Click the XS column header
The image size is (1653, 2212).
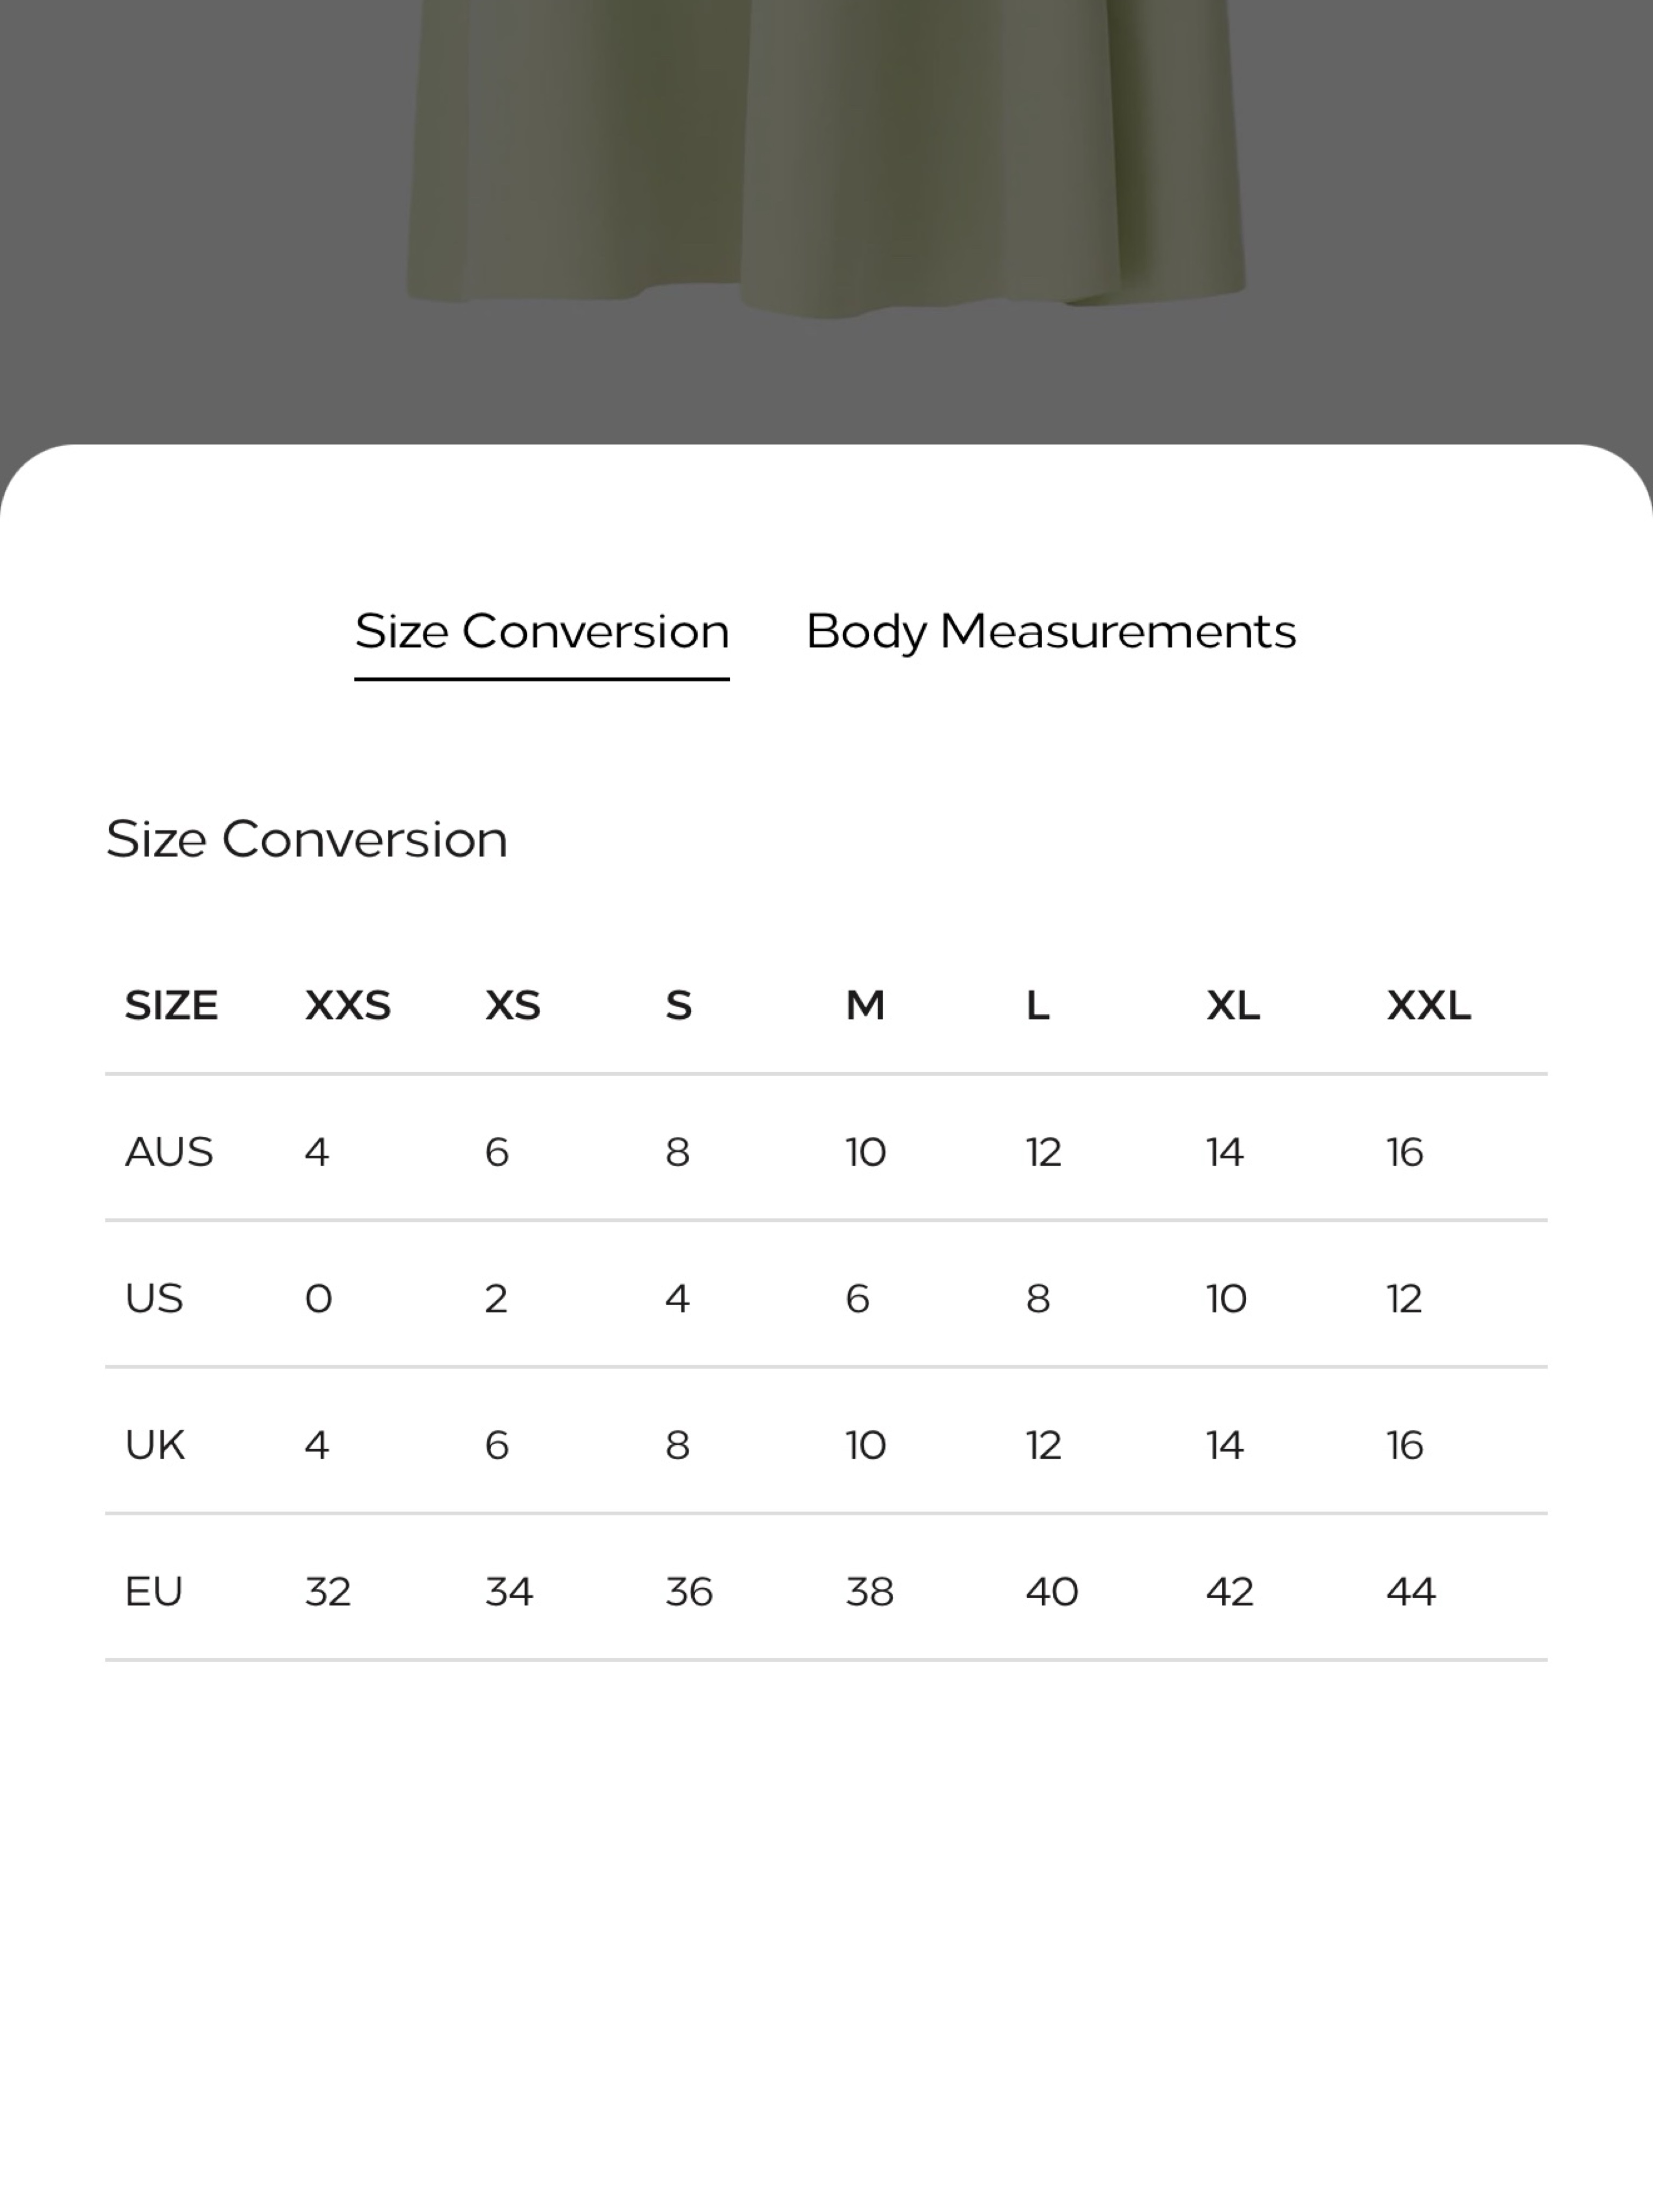513,1005
